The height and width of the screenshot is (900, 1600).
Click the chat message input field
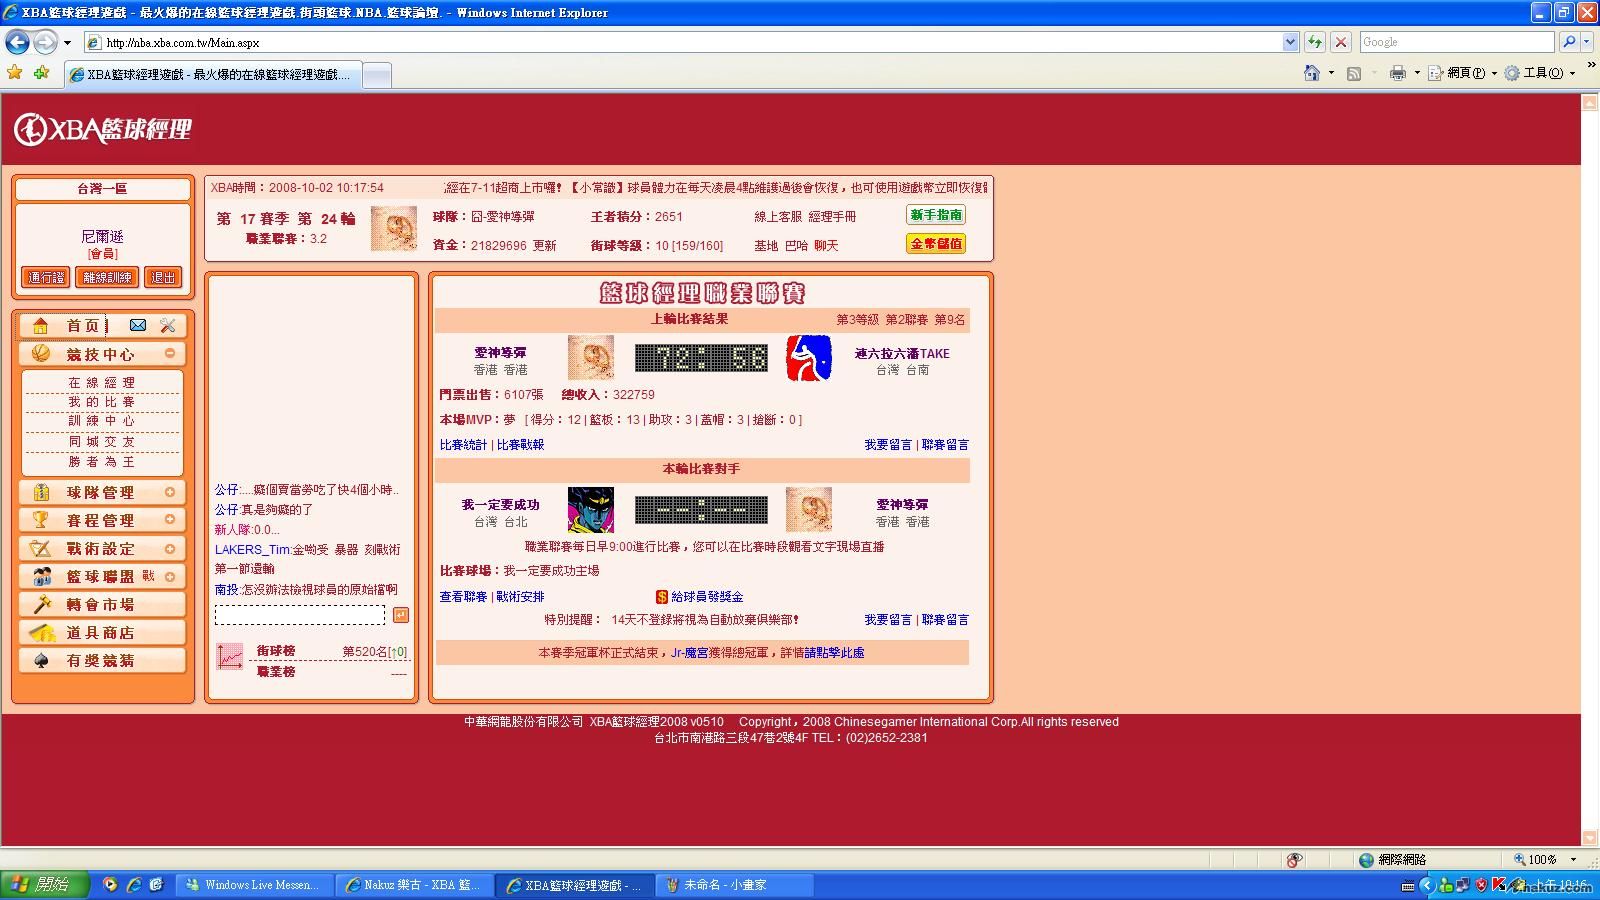click(x=300, y=615)
